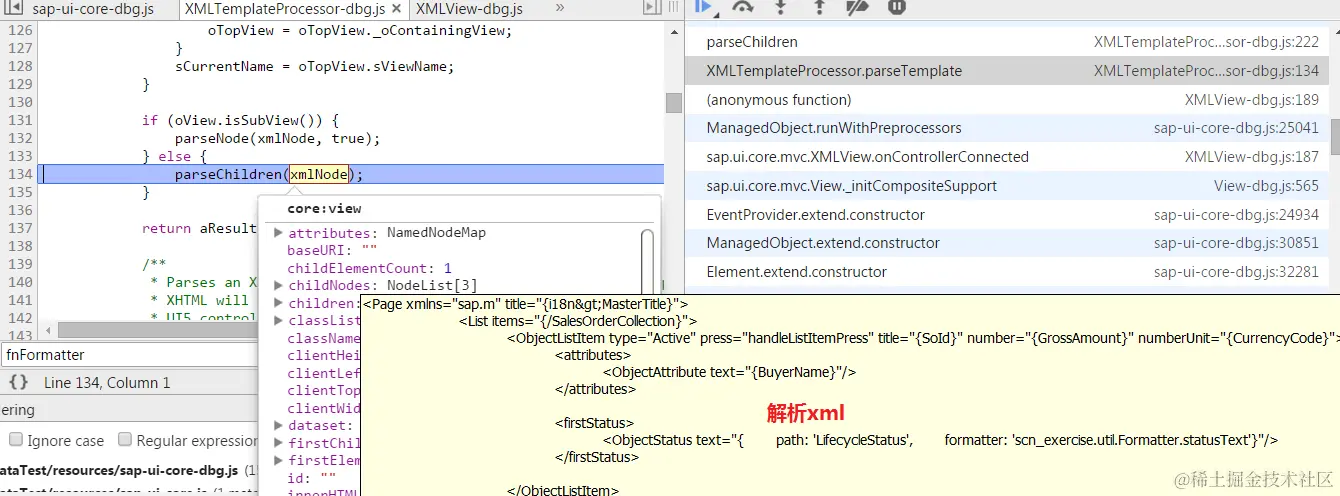Viewport: 1340px width, 496px height.
Task: Open the XMLView-dbg.js tab
Action: (x=469, y=9)
